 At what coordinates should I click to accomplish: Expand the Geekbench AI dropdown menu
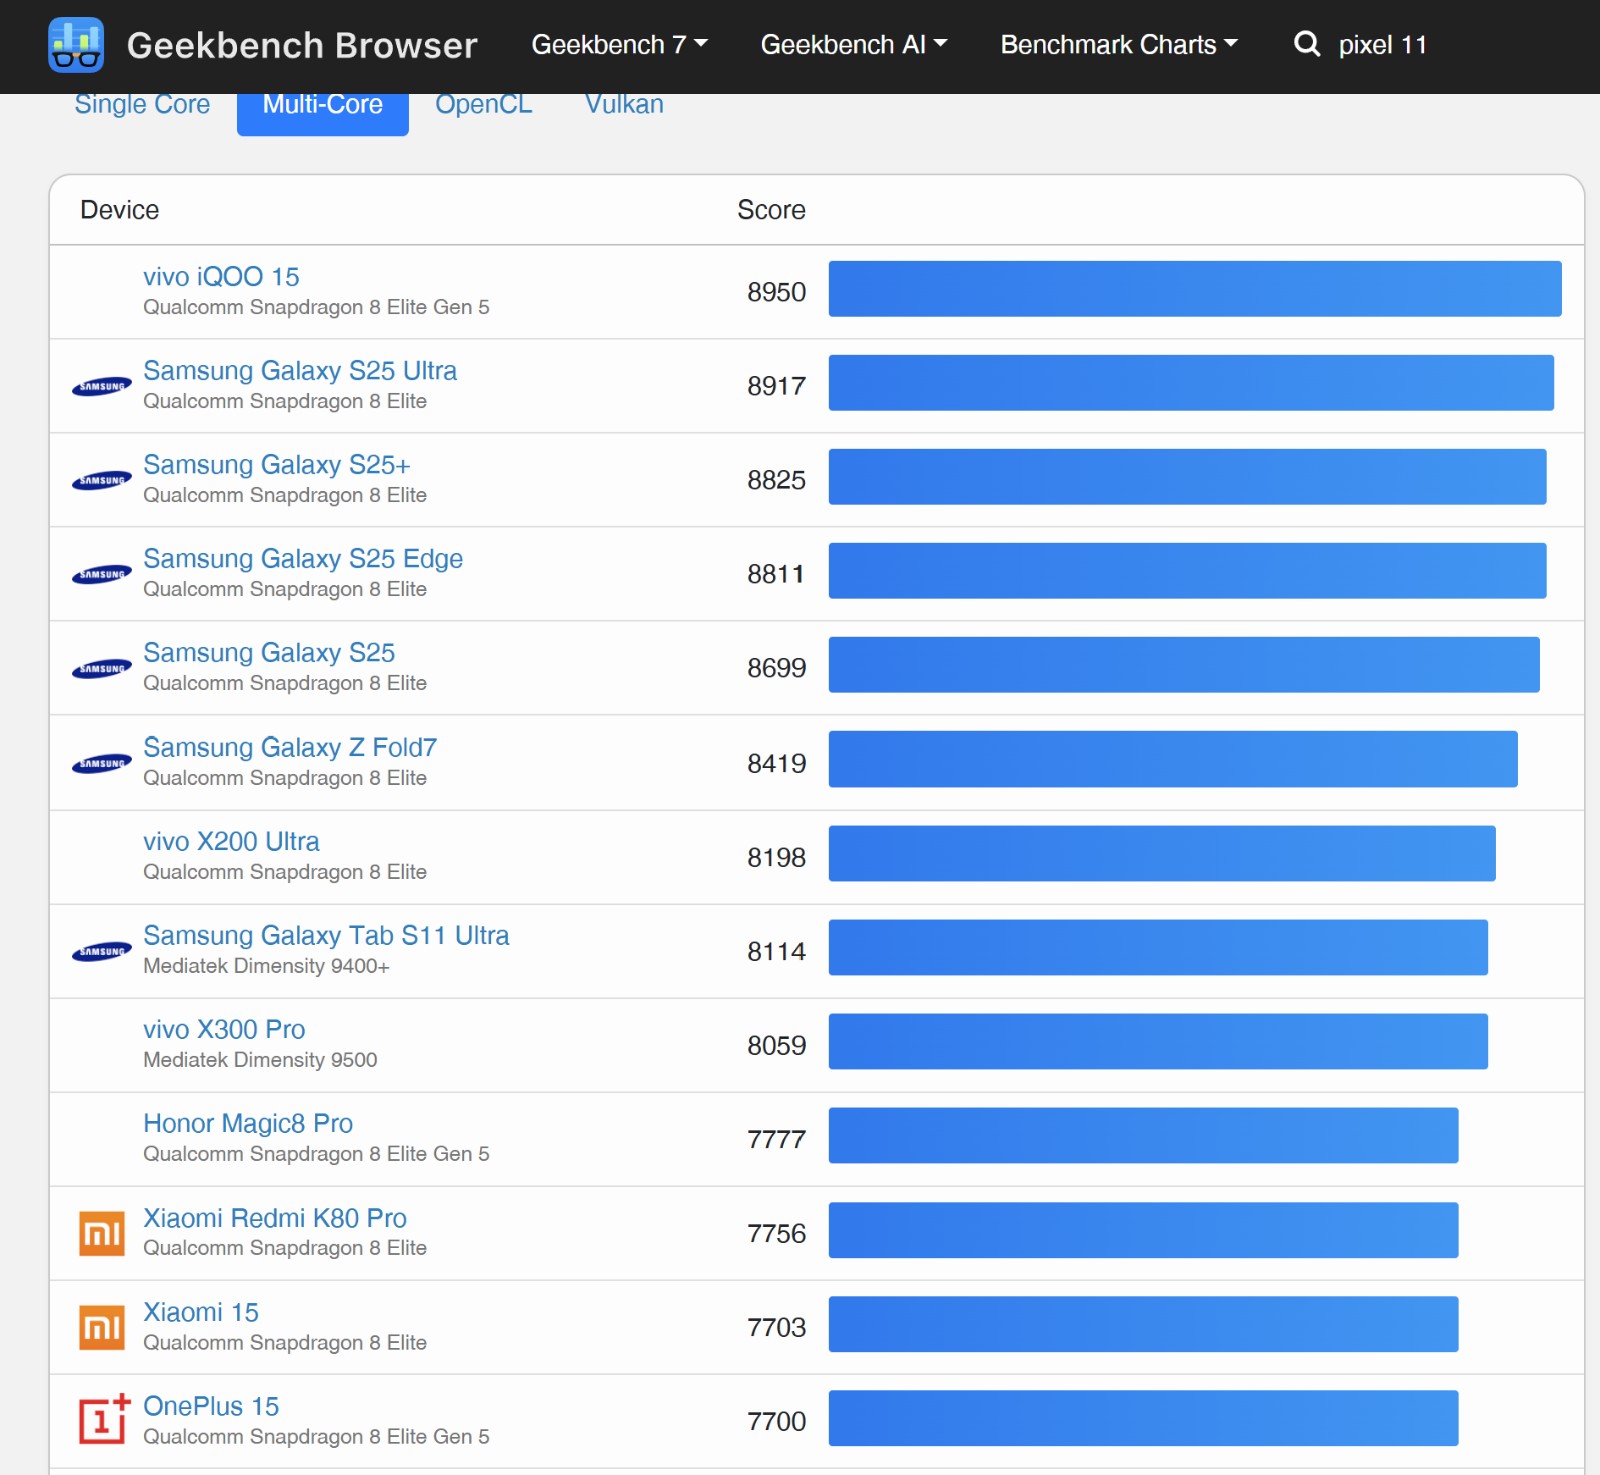click(854, 45)
